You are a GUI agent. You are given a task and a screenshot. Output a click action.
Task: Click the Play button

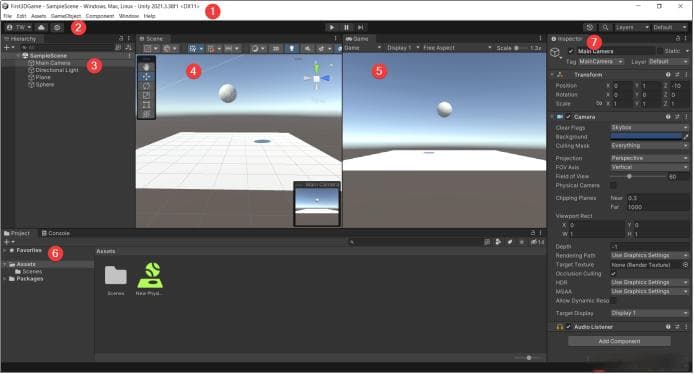pyautogui.click(x=332, y=27)
